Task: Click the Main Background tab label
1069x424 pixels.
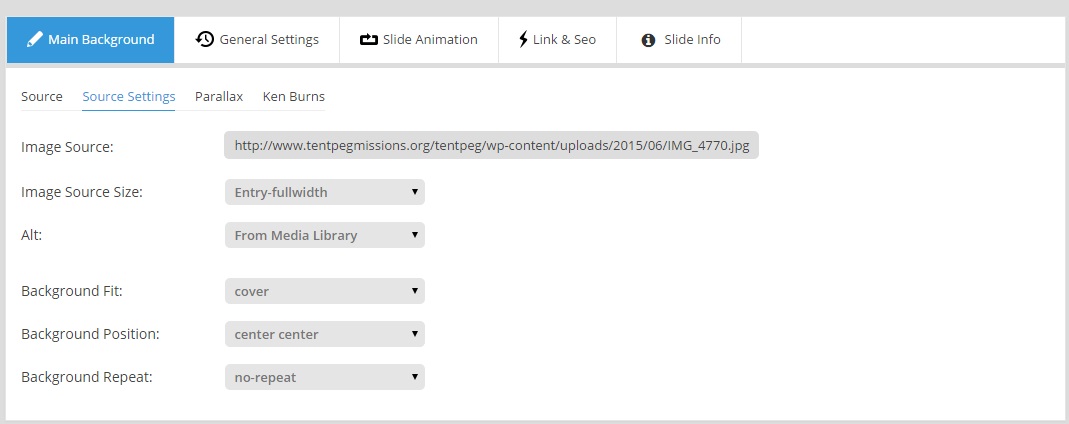Action: [x=101, y=40]
